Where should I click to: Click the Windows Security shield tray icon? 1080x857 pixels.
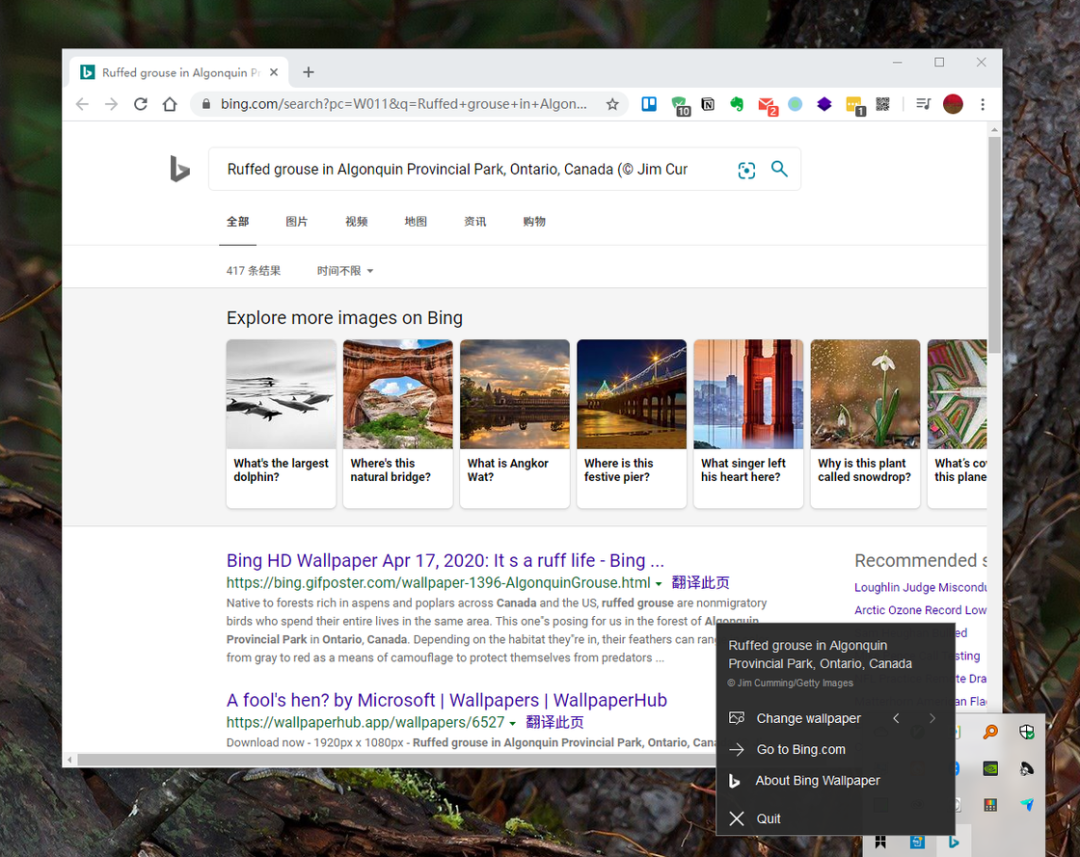(x=1026, y=732)
